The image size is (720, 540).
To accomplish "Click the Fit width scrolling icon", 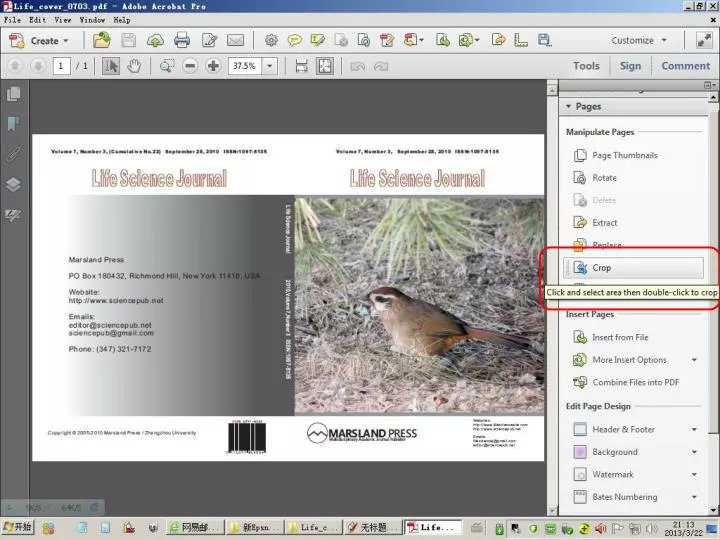I will point(301,66).
